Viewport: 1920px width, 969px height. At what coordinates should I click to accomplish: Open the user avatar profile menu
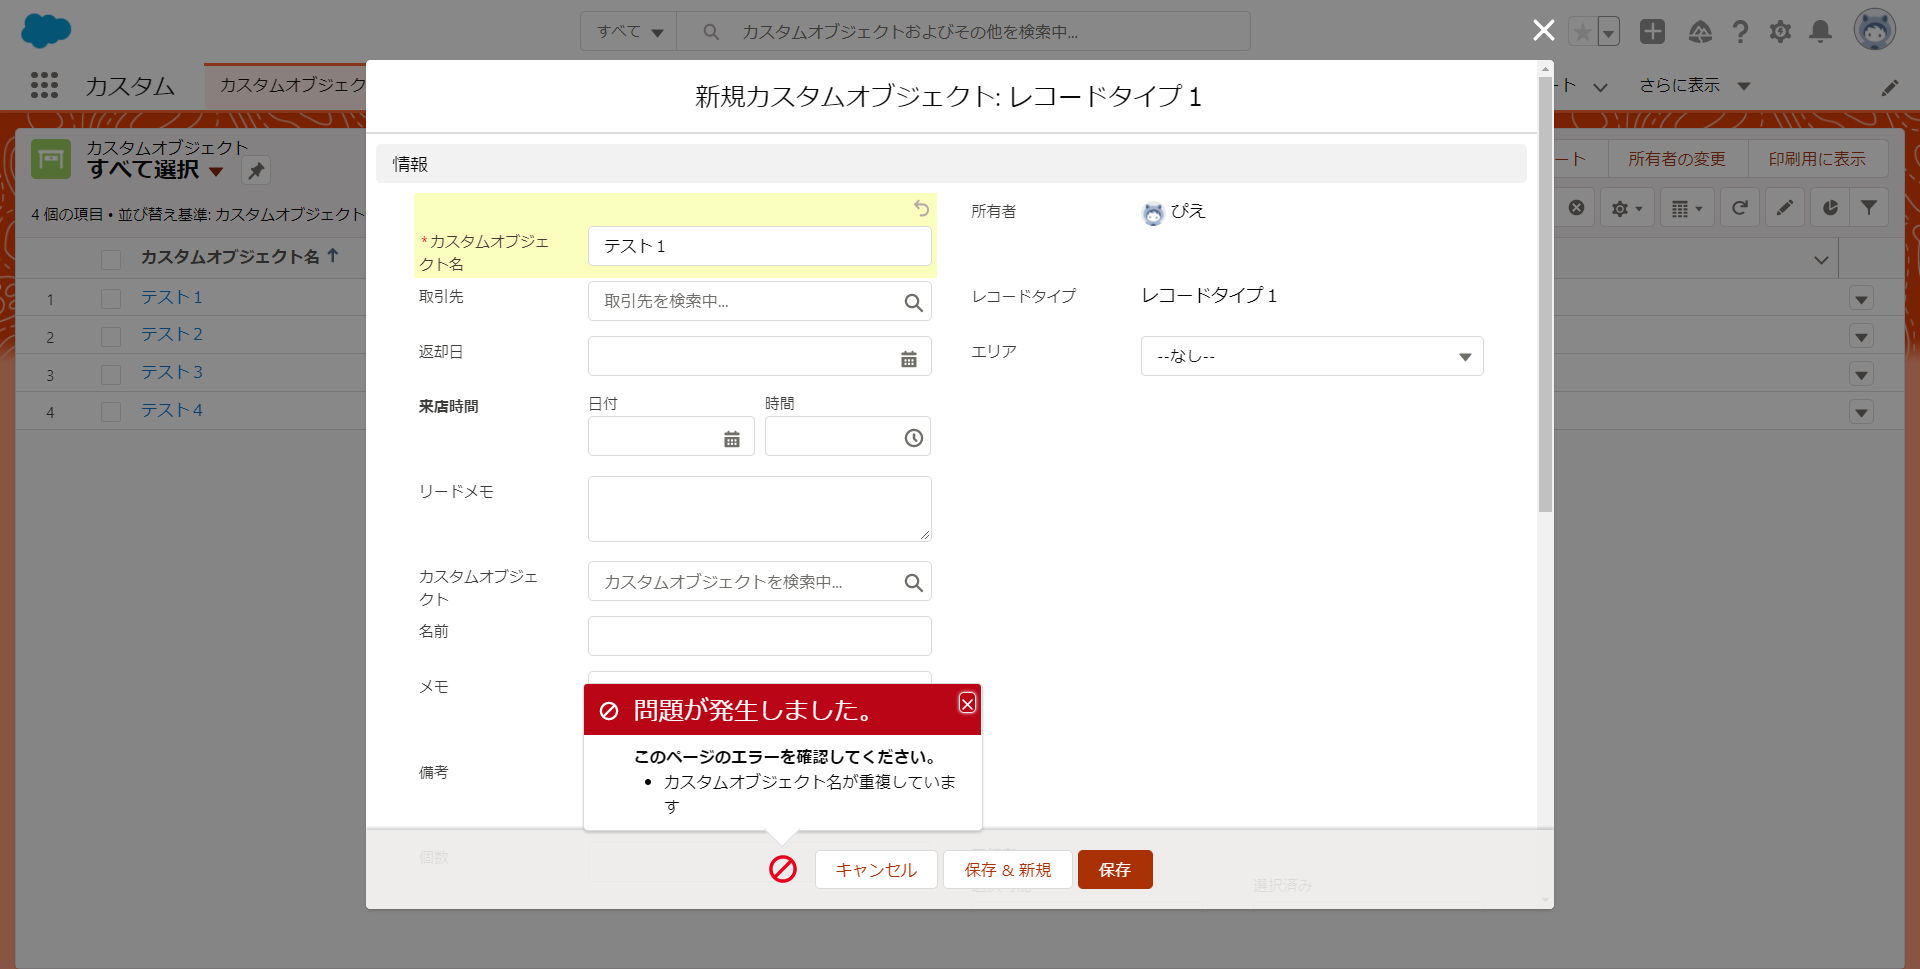pos(1875,30)
